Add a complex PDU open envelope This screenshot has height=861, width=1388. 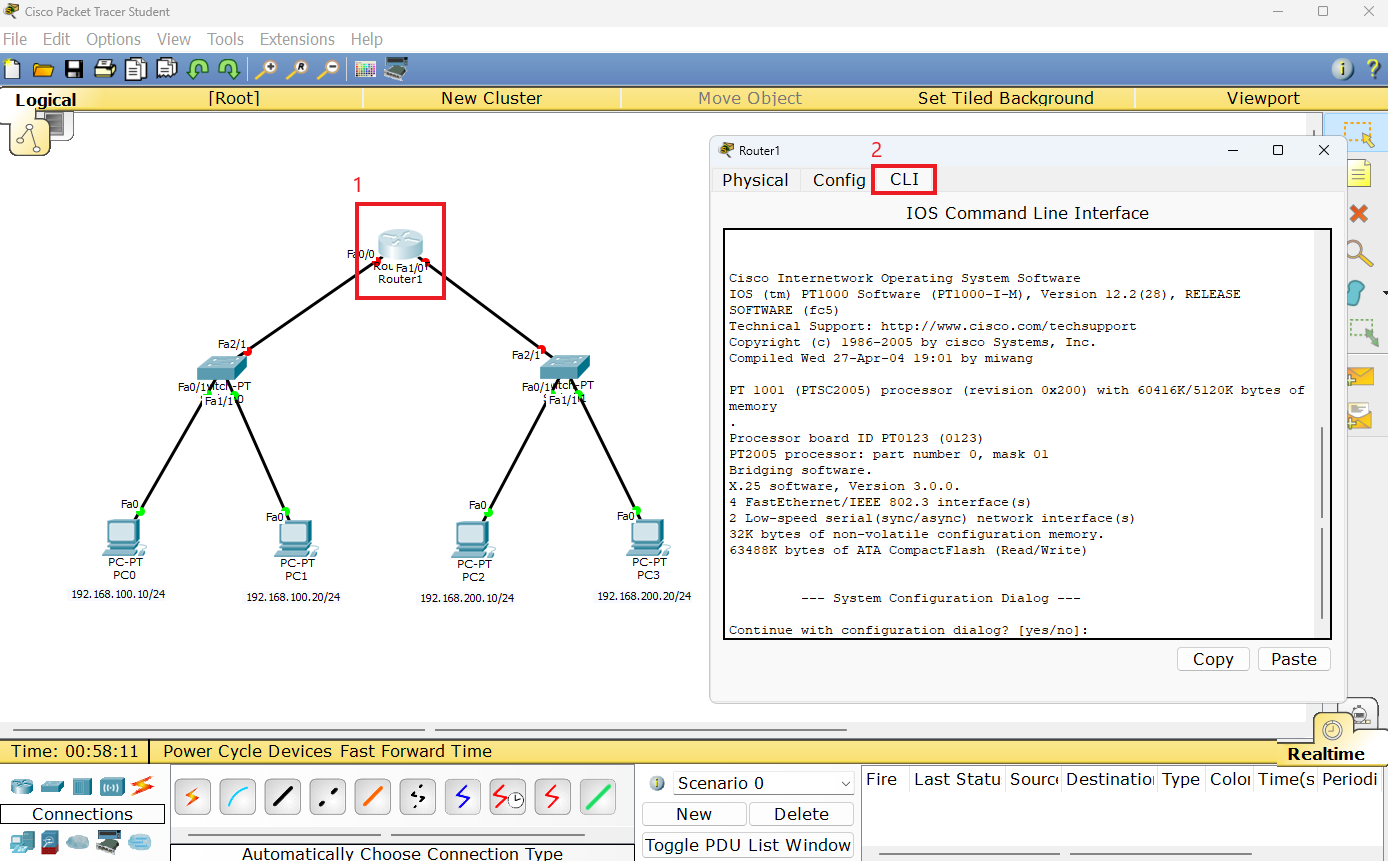pyautogui.click(x=1361, y=414)
